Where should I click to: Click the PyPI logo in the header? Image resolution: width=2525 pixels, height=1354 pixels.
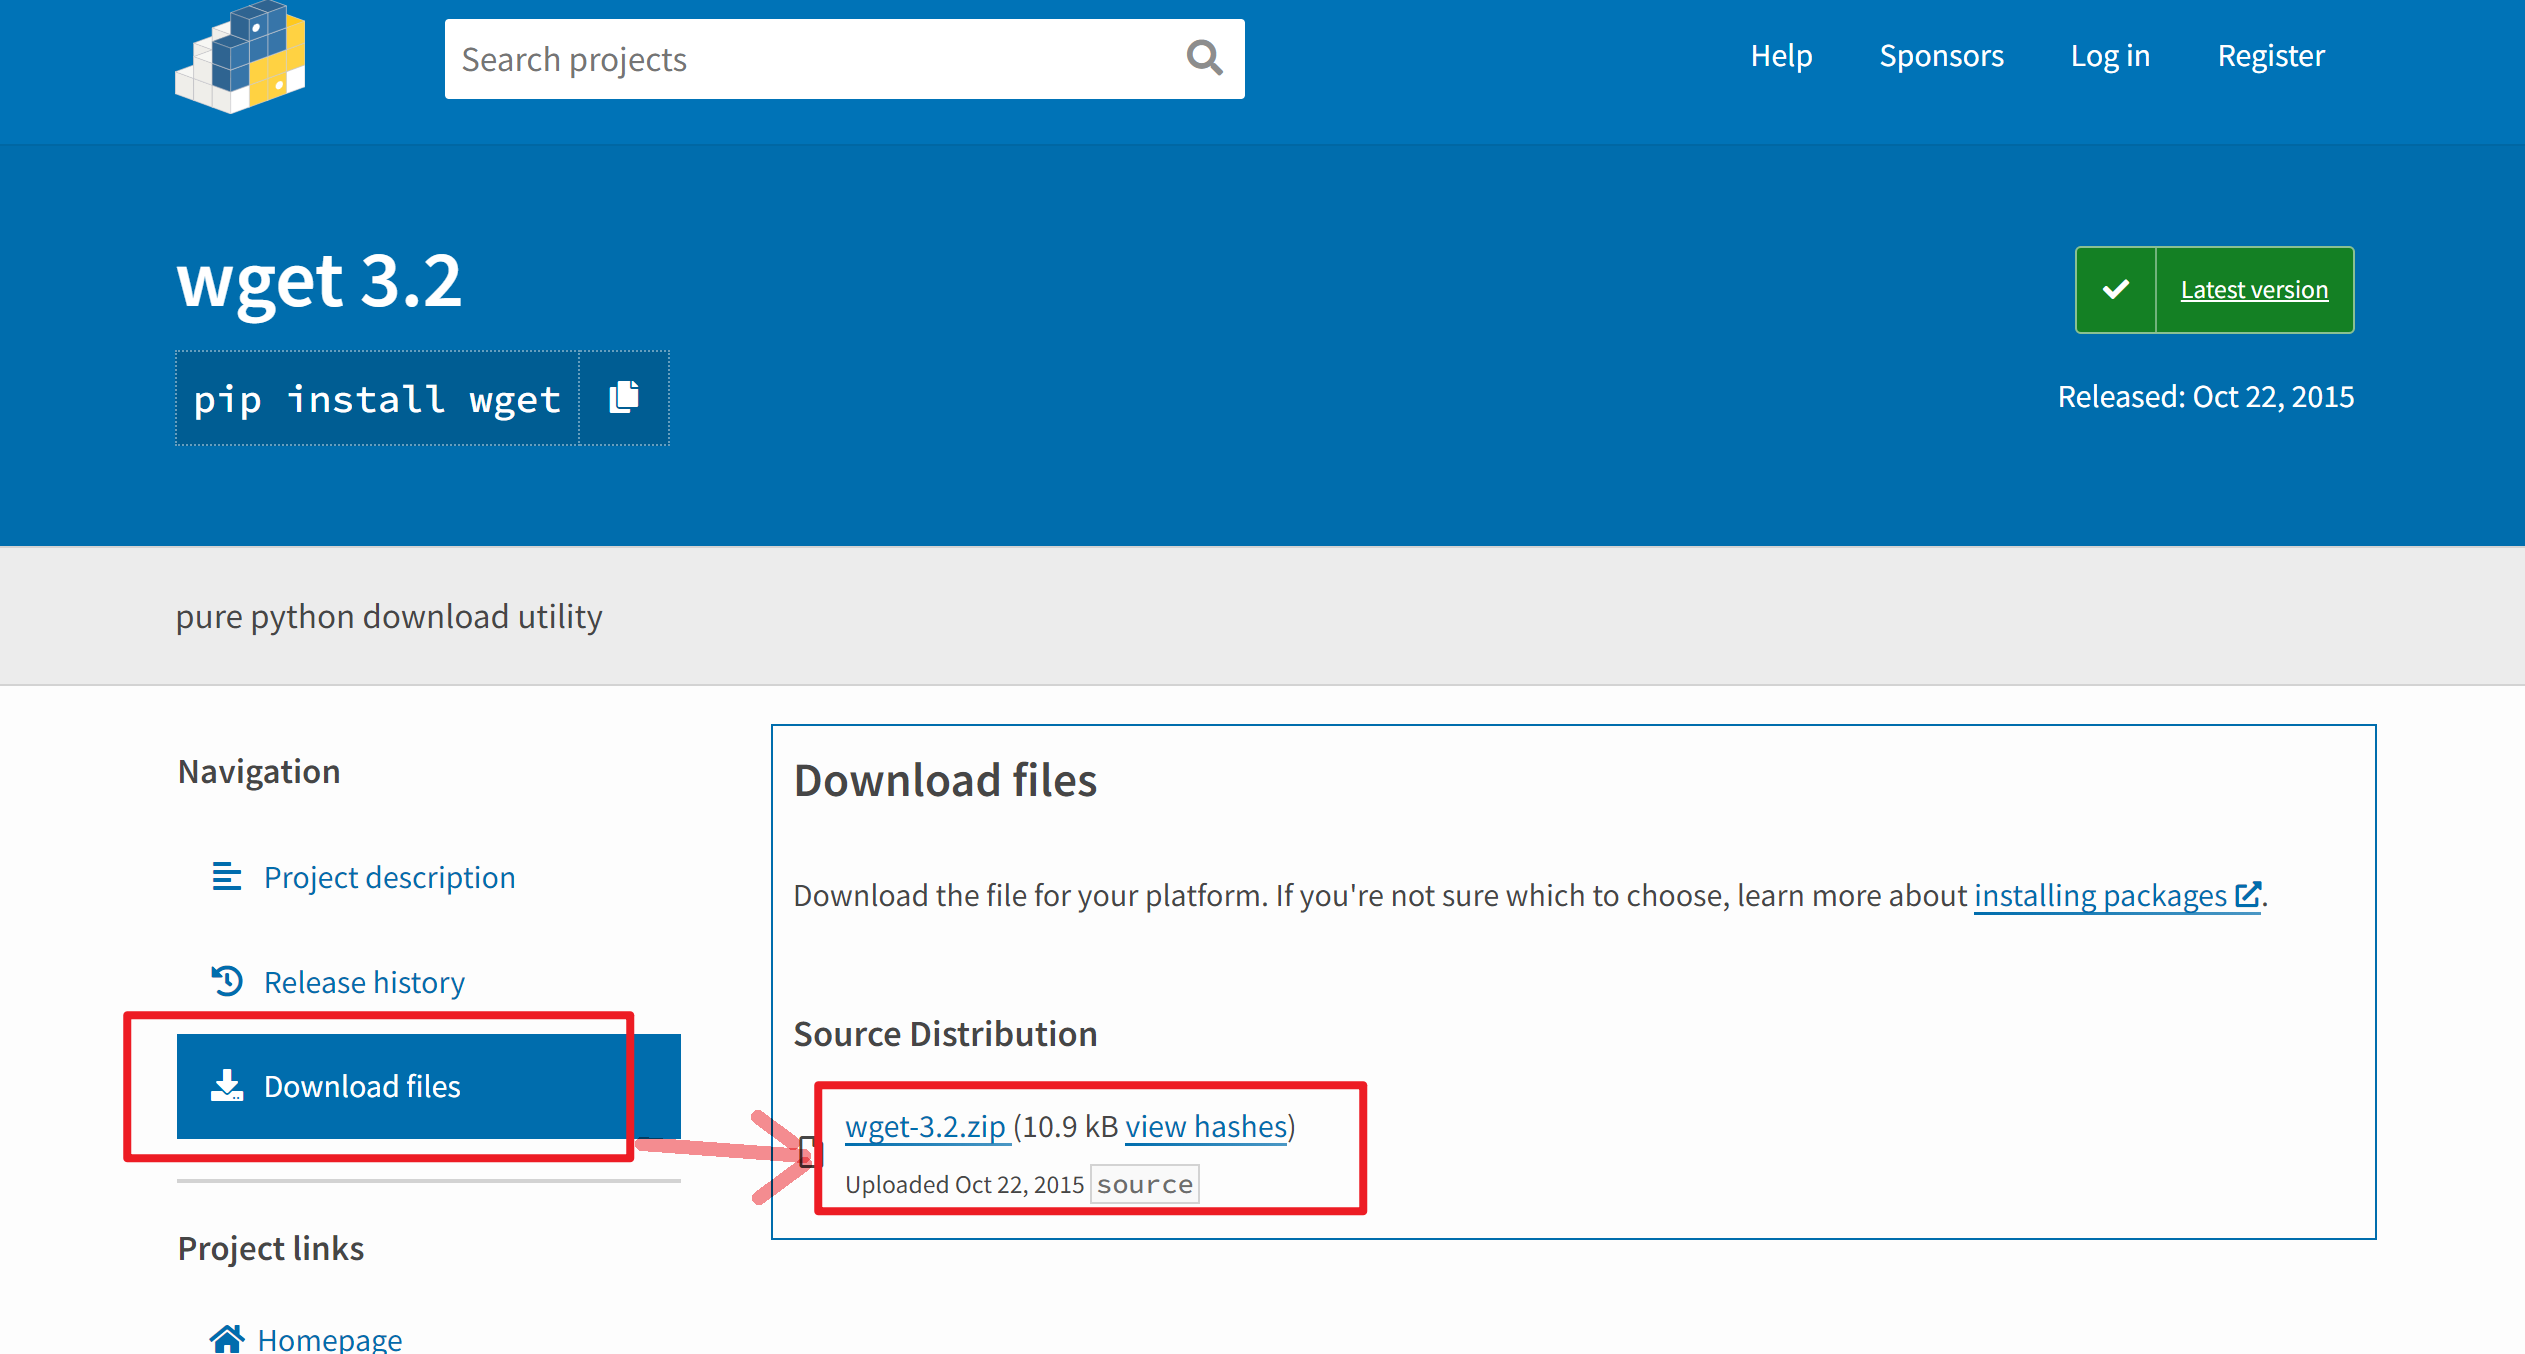click(x=240, y=57)
